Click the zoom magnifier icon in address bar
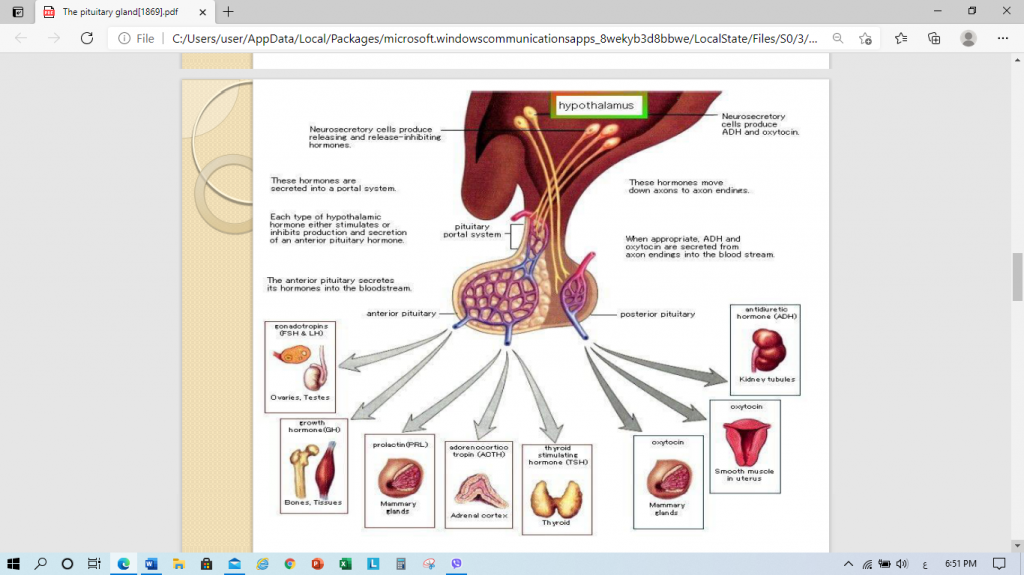The height and width of the screenshot is (575, 1024). tap(837, 38)
